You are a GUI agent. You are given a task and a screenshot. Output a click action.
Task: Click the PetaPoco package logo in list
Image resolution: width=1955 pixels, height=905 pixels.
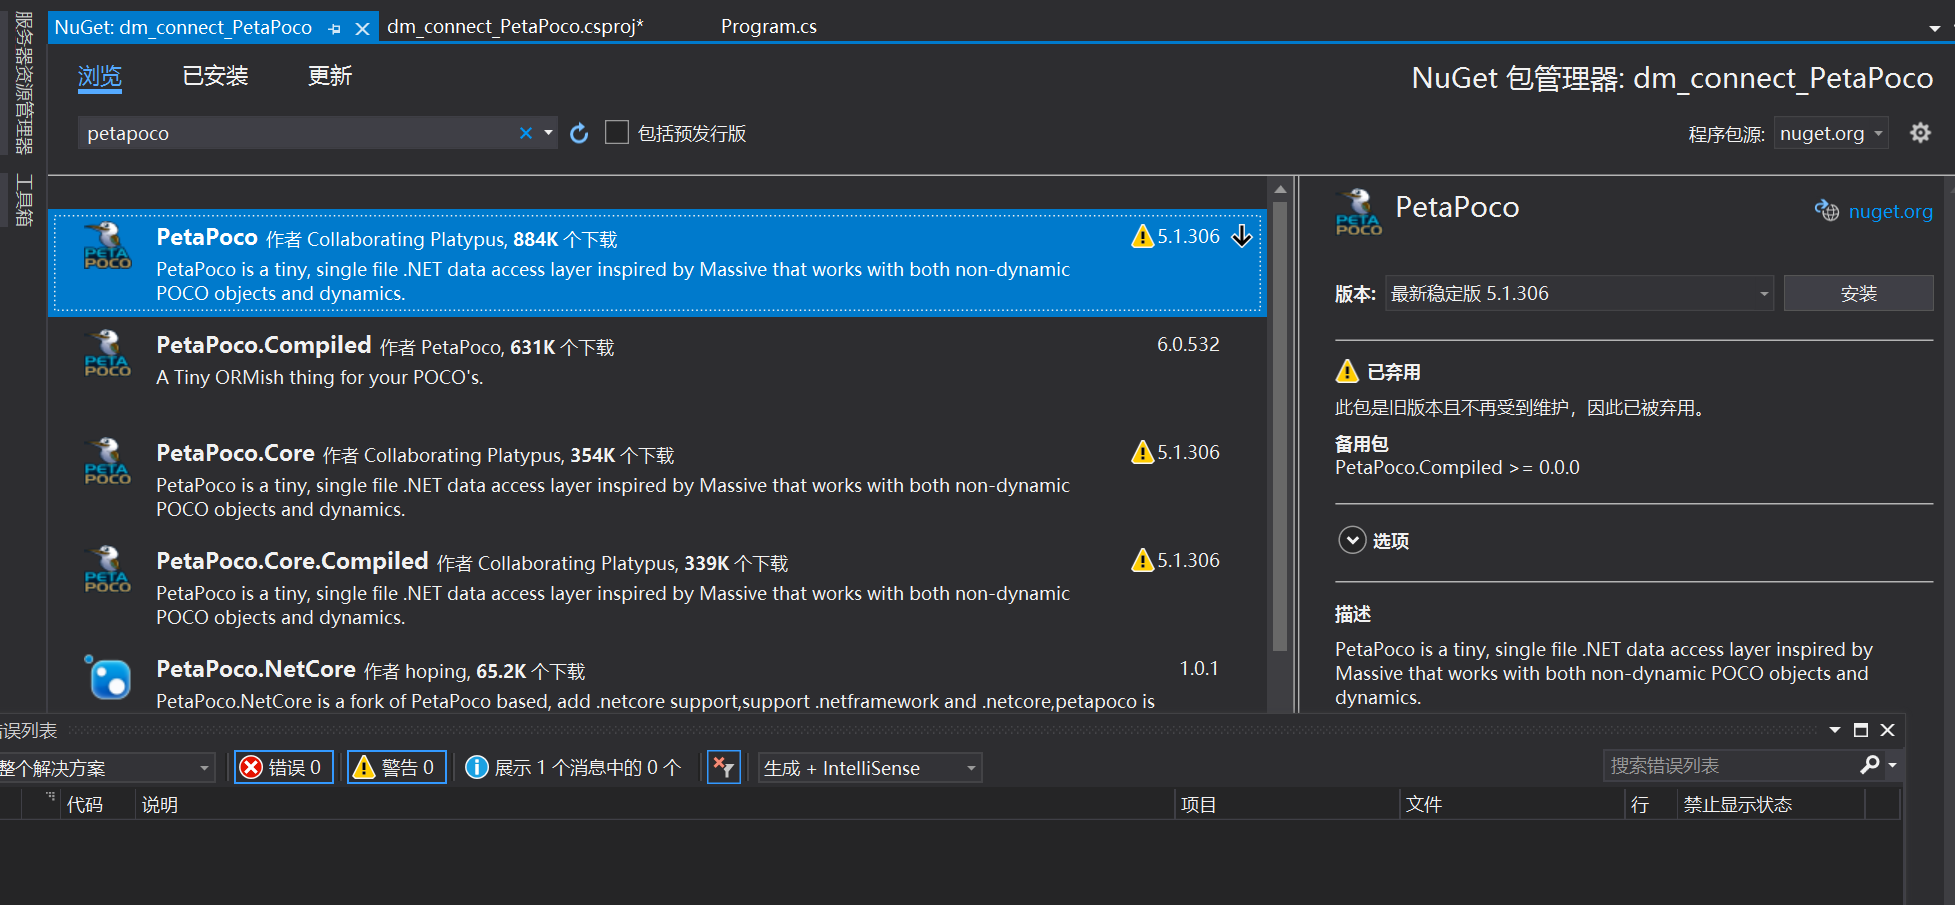click(x=107, y=246)
